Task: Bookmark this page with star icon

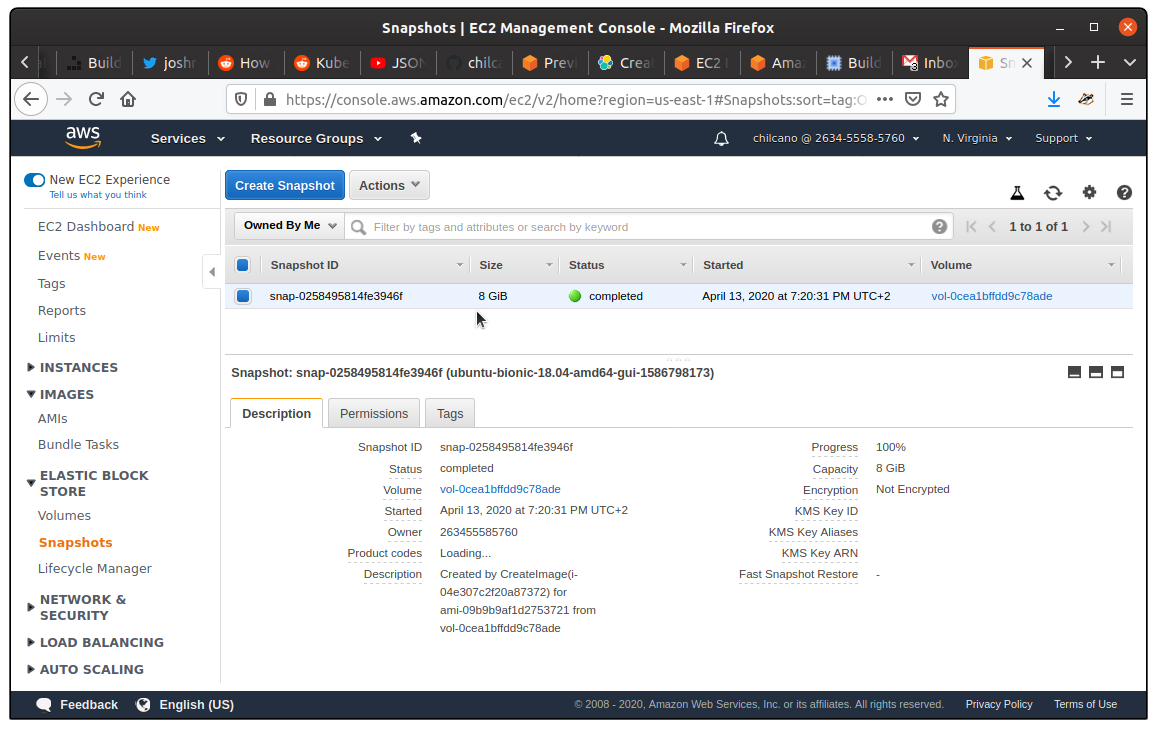Action: (x=941, y=100)
